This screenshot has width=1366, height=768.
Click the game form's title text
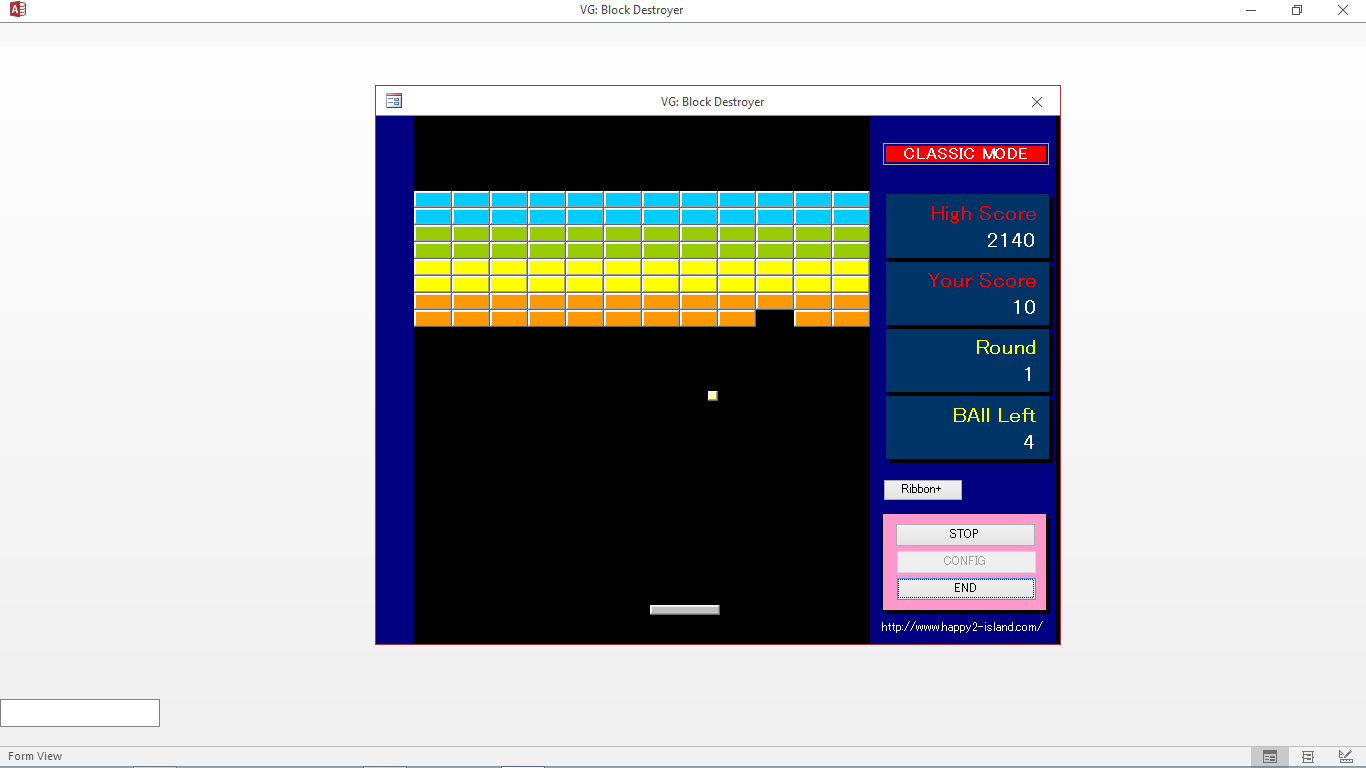coord(713,102)
